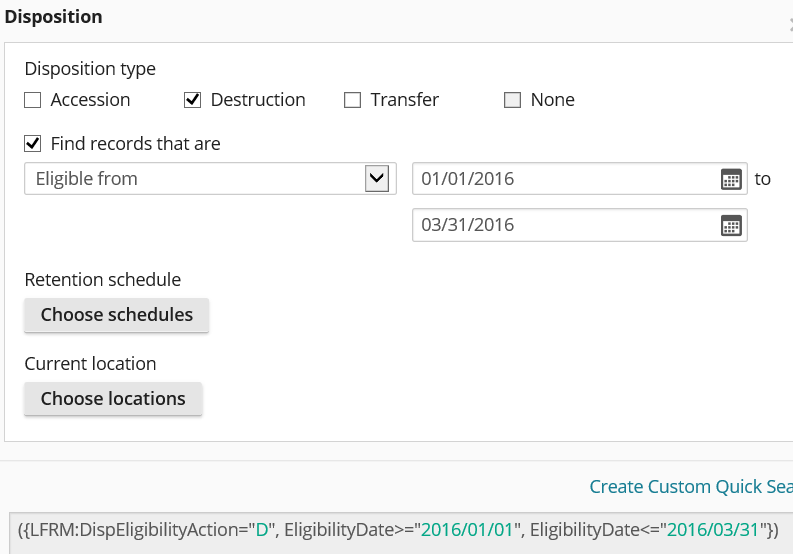Click the Choose locations button

pos(113,399)
